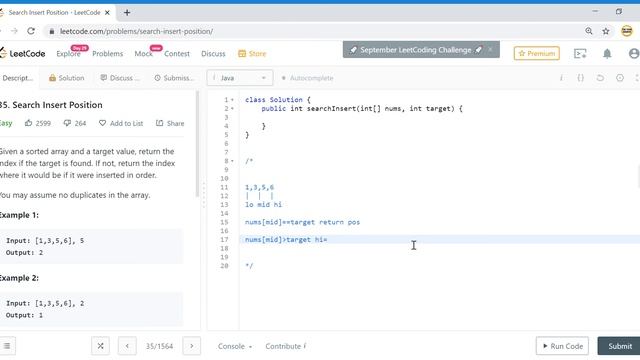The image size is (640, 360).
Task: Open the Discuss forum link
Action: 213,53
